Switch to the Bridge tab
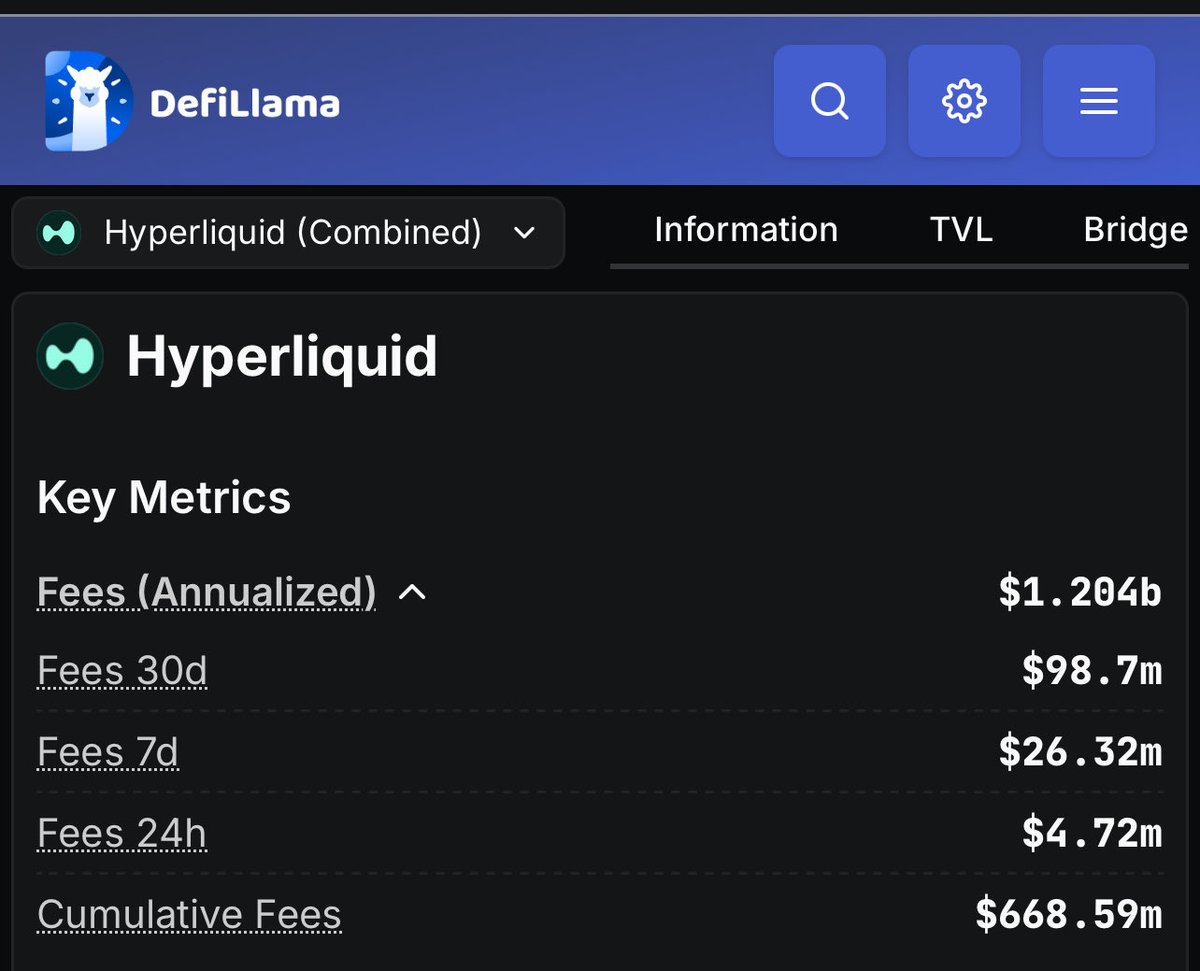The width and height of the screenshot is (1200, 971). (1136, 230)
